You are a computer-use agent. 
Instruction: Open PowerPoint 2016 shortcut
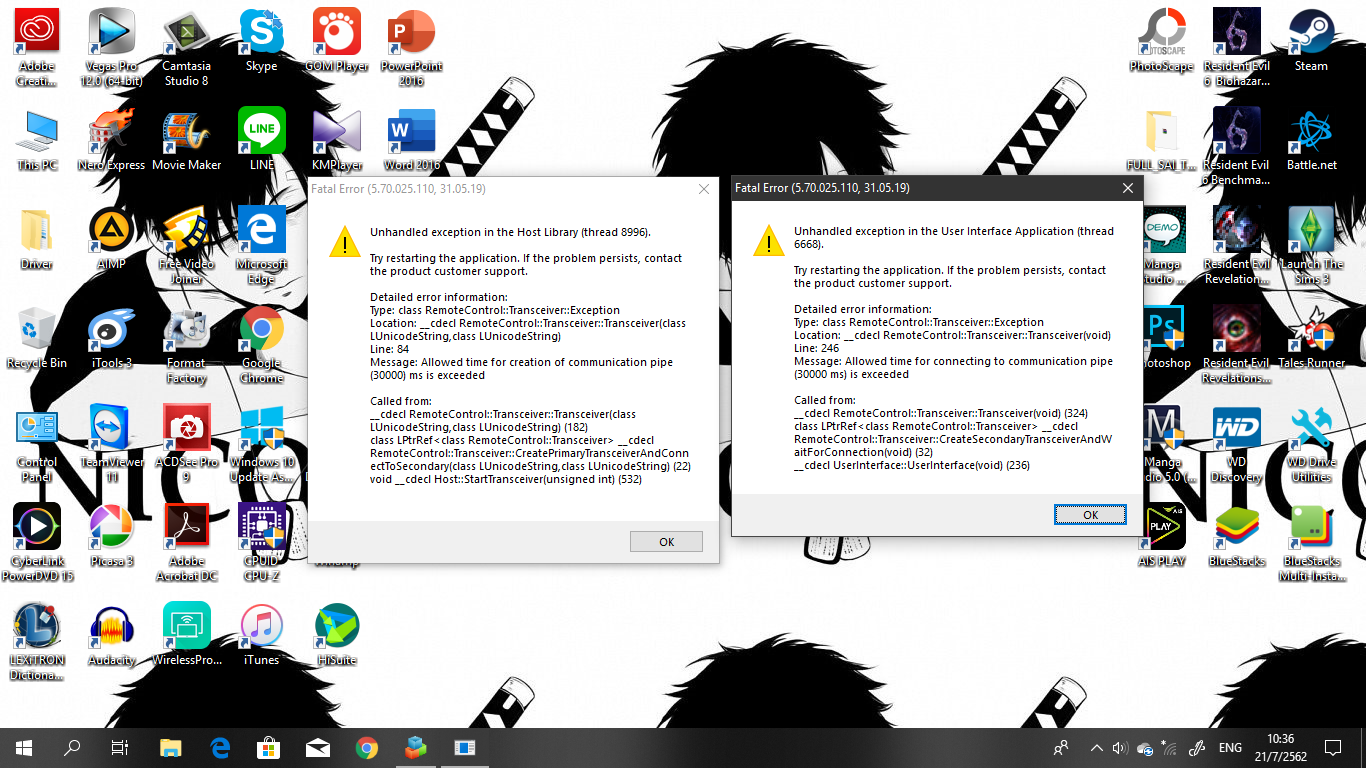411,46
